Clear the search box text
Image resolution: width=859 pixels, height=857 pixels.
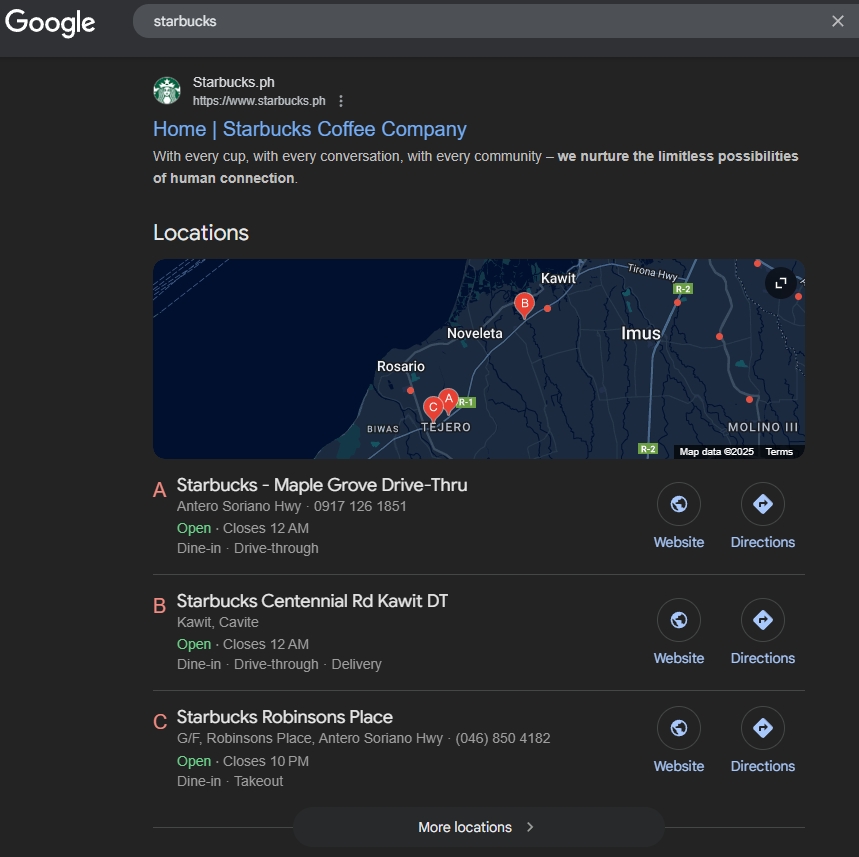coord(837,21)
